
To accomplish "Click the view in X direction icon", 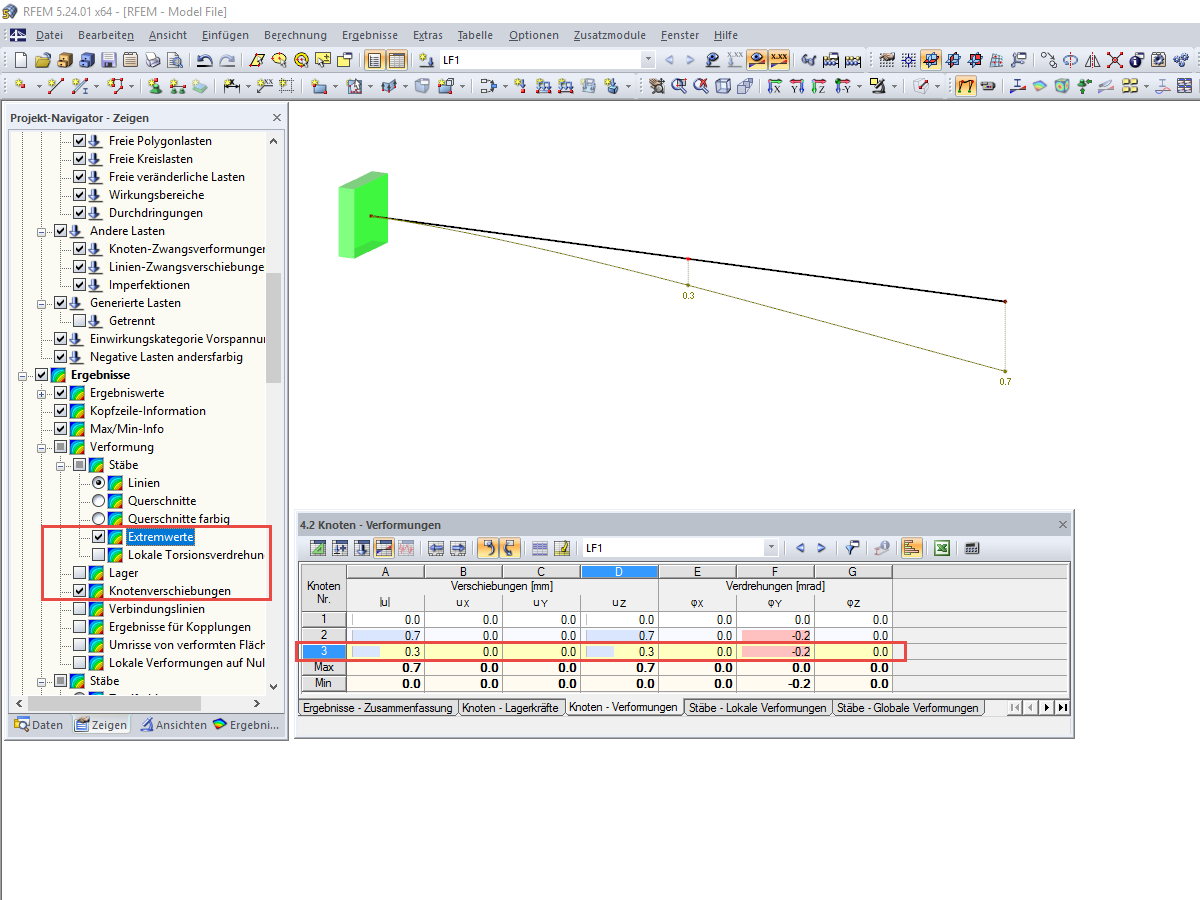I will 775,86.
